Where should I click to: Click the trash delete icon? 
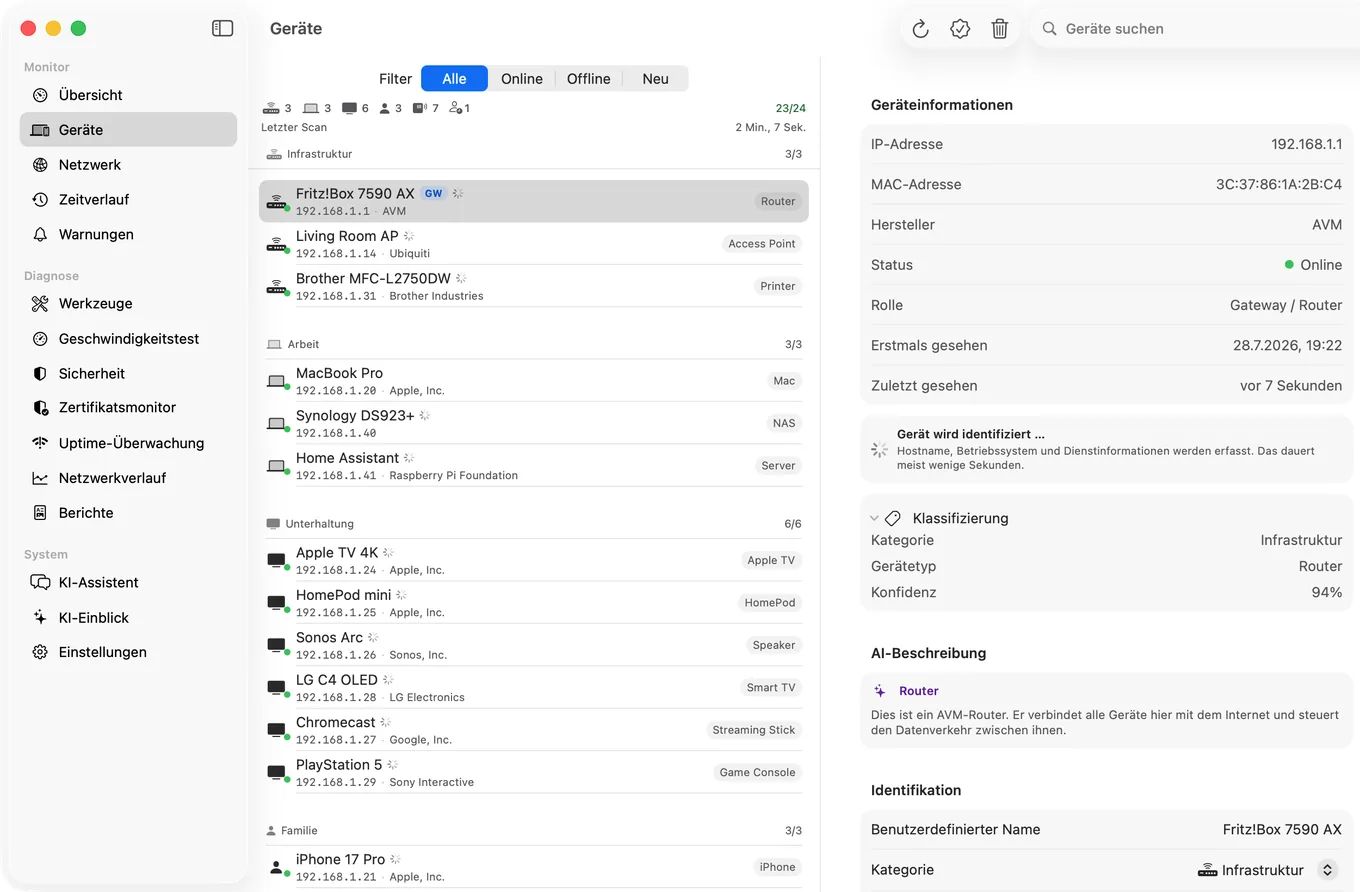[x=999, y=29]
